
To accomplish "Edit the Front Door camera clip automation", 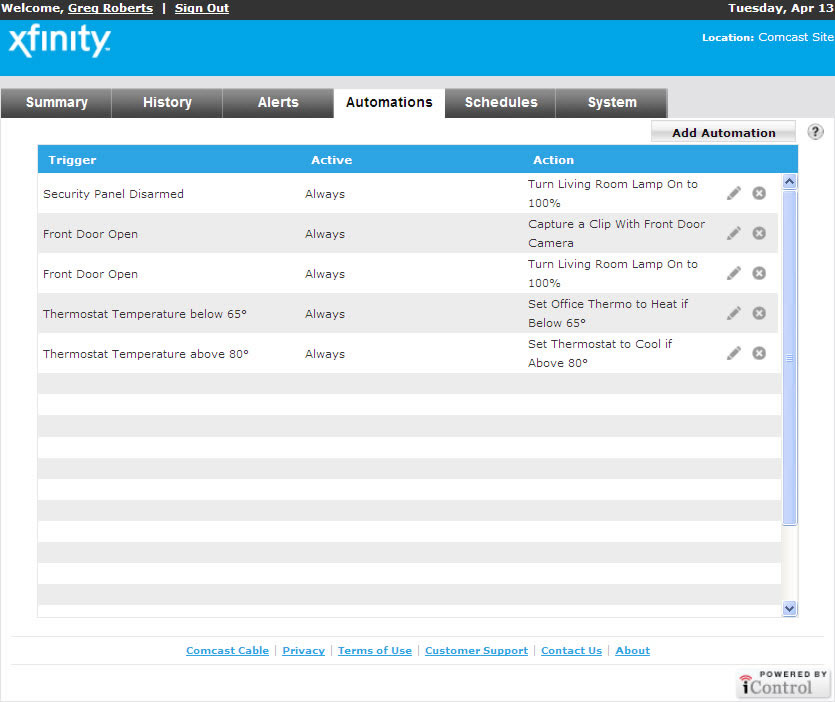I will pyautogui.click(x=734, y=233).
